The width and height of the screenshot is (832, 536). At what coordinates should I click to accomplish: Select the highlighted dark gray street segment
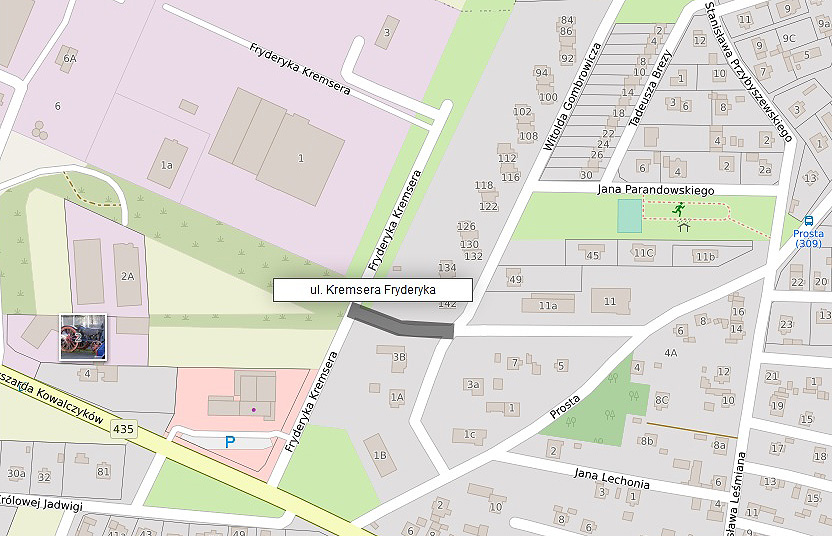tap(401, 321)
